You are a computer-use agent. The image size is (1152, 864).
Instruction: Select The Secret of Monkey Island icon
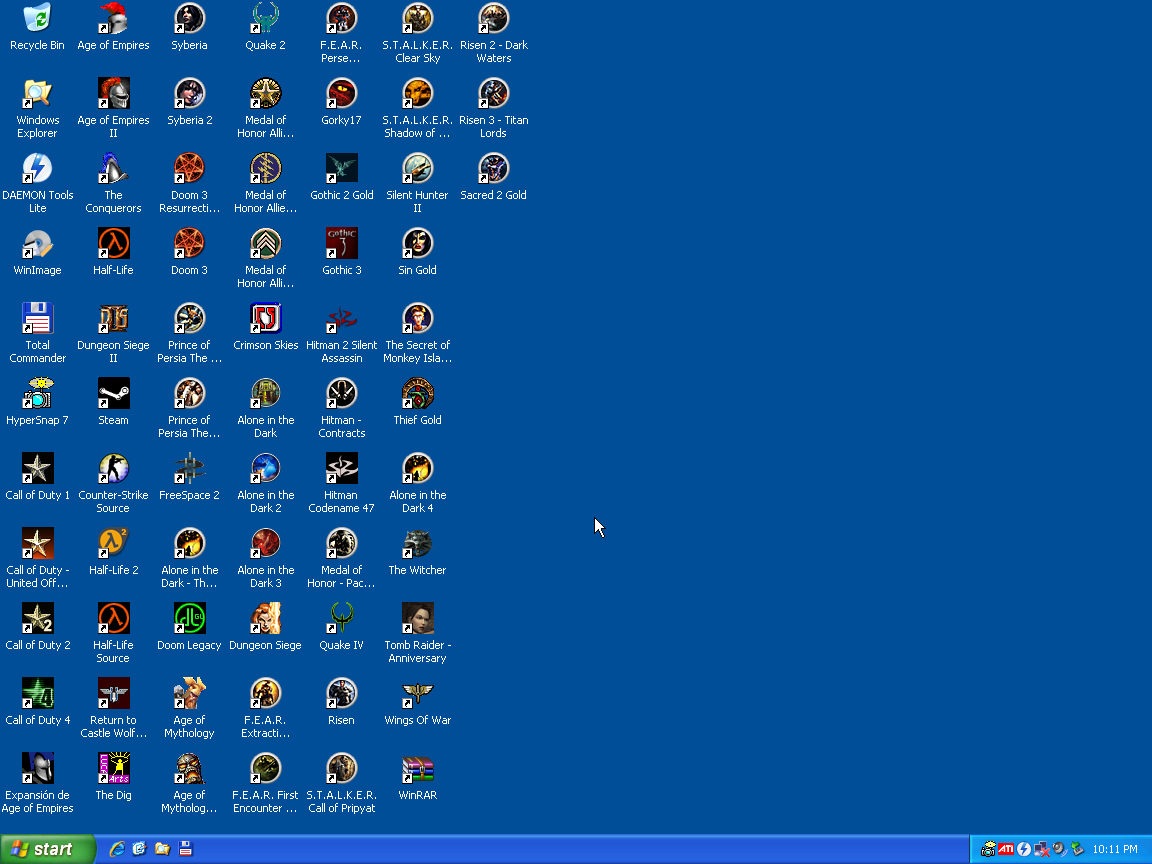[417, 319]
